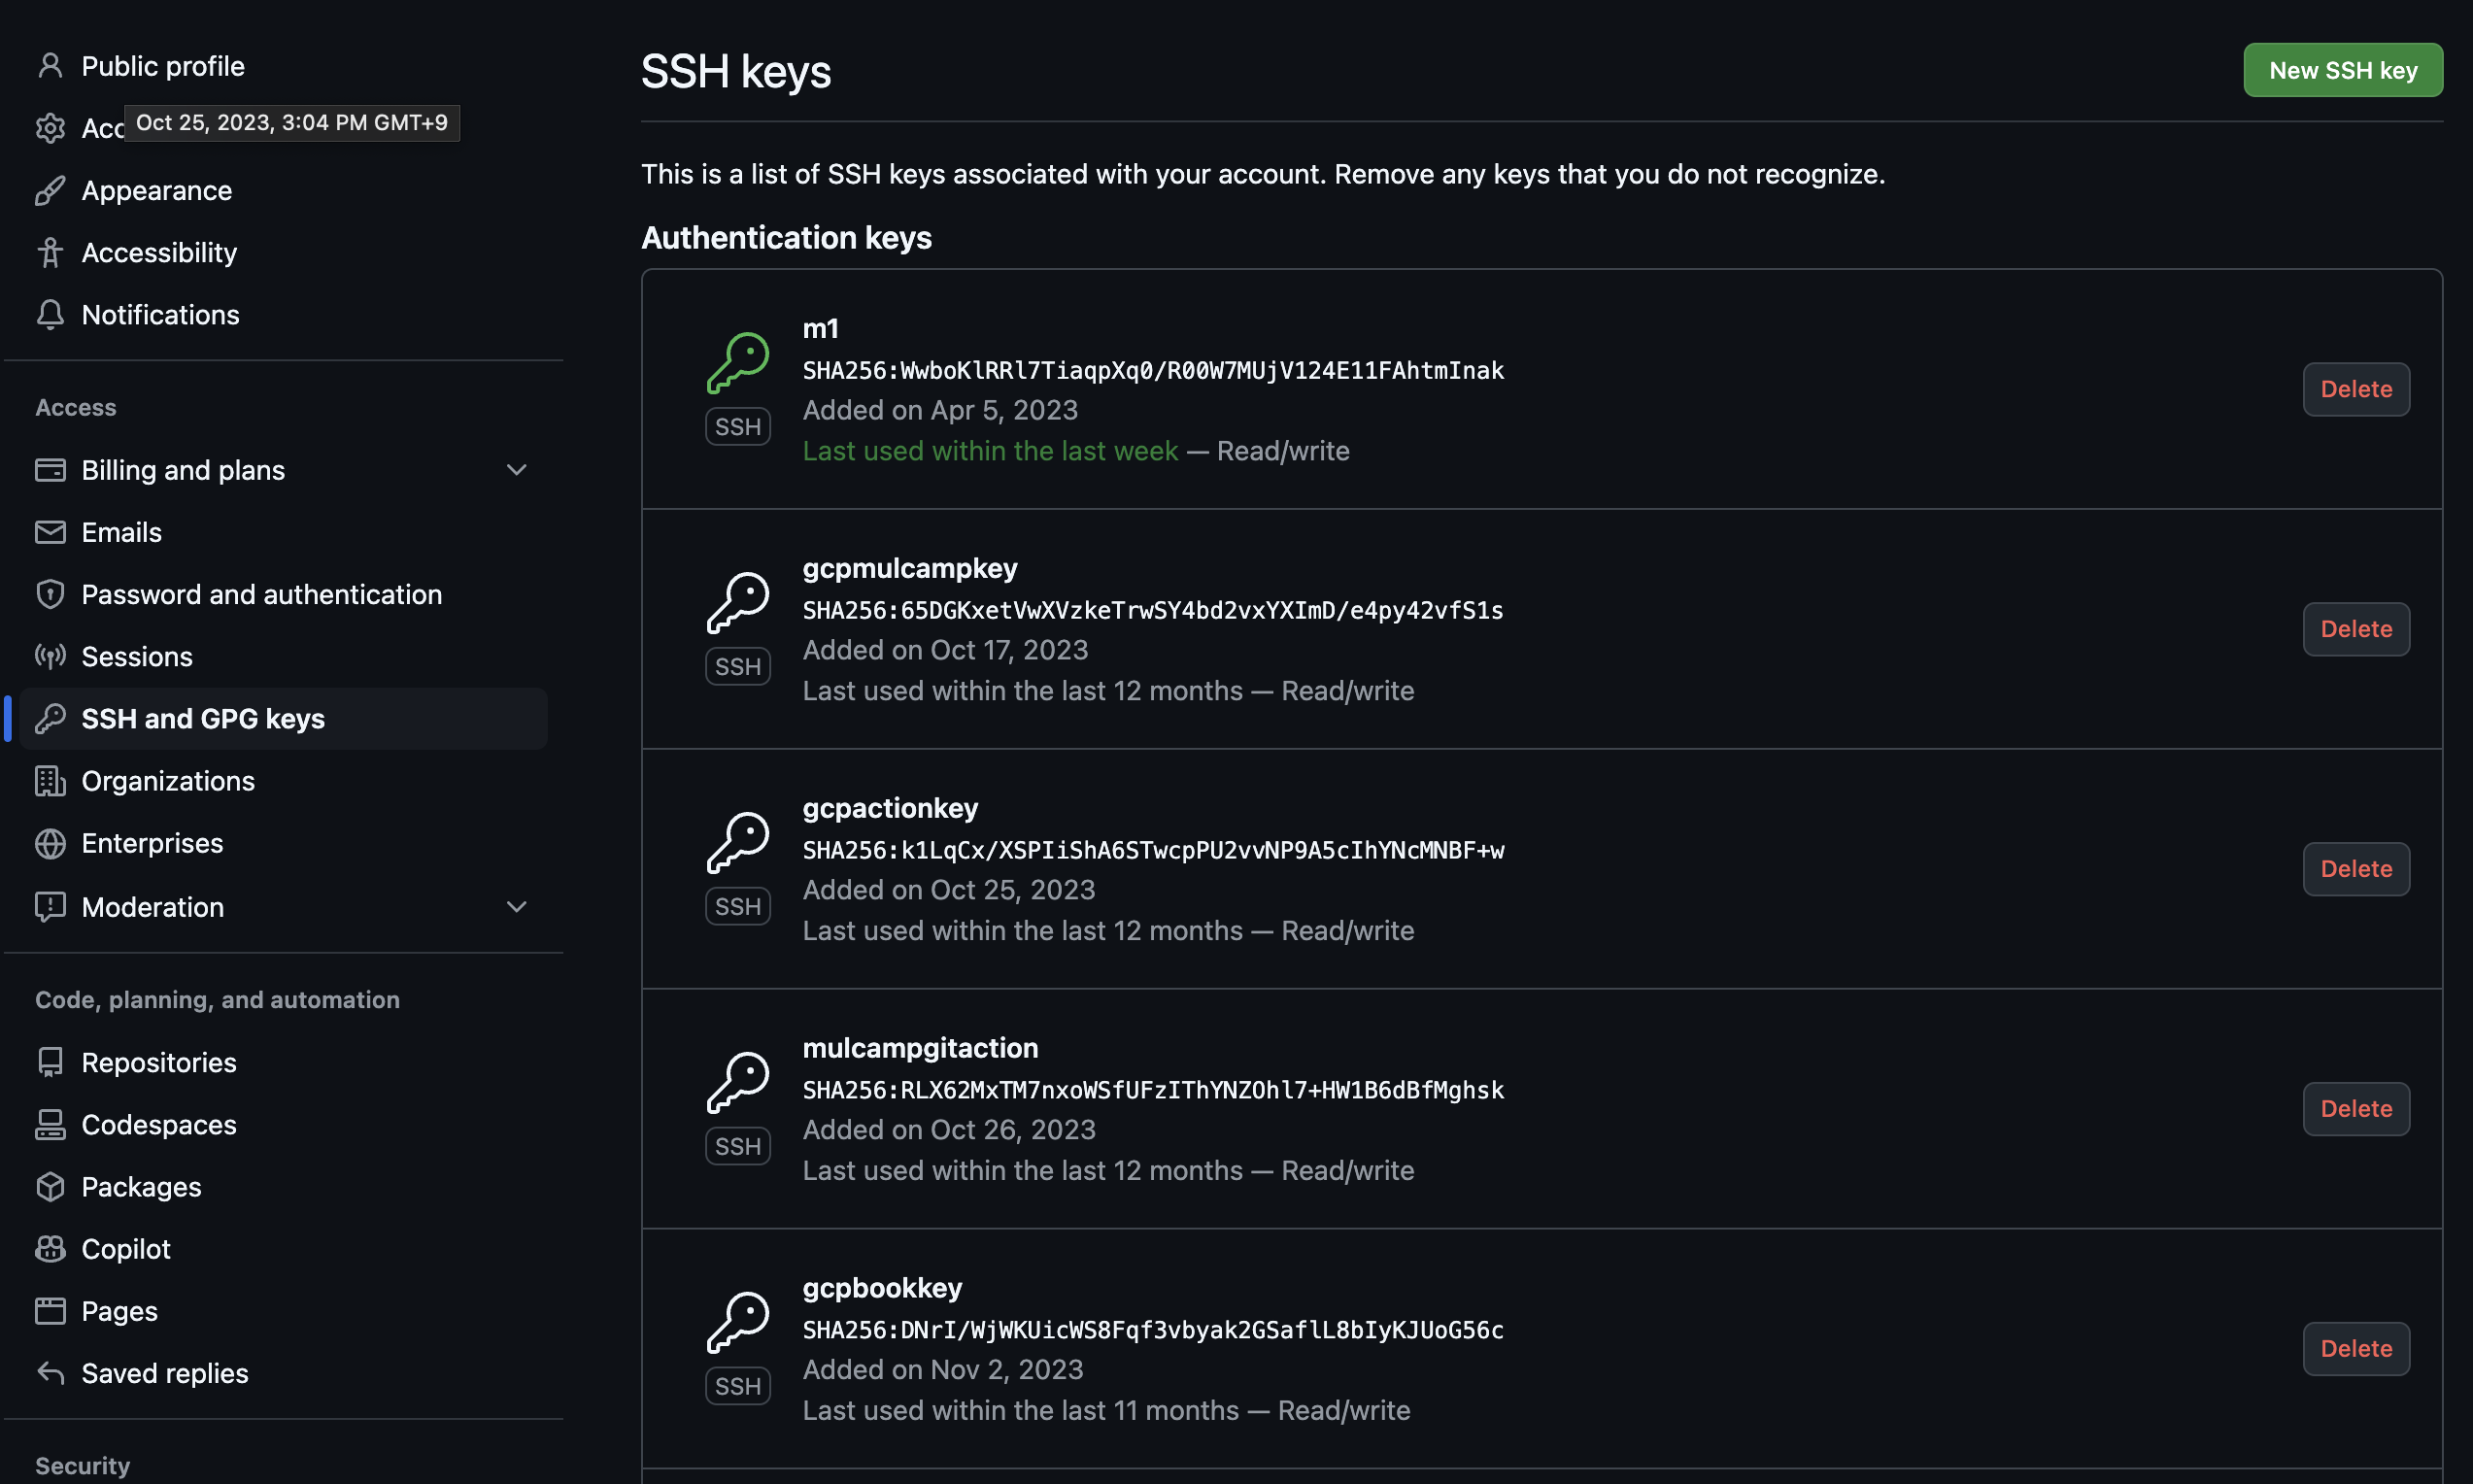Click the gcpactionkey key title
Screen dimensions: 2473x1484
(890, 808)
